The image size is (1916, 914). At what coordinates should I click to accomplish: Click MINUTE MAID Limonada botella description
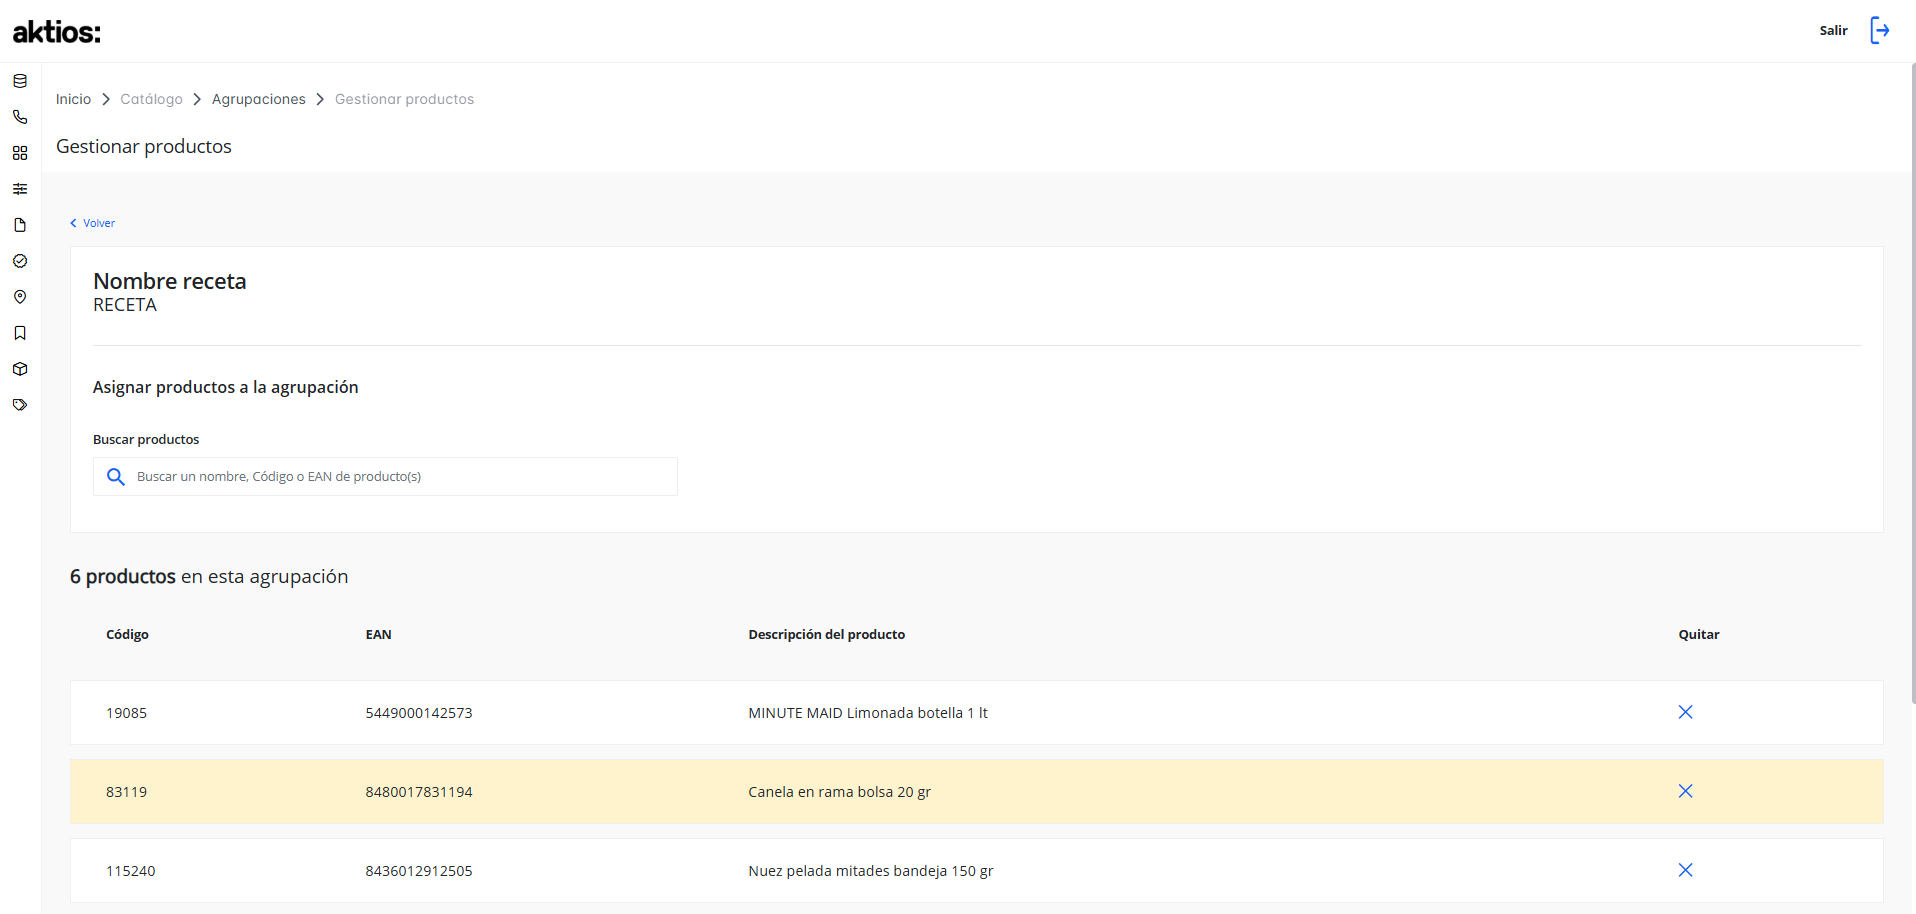(868, 713)
